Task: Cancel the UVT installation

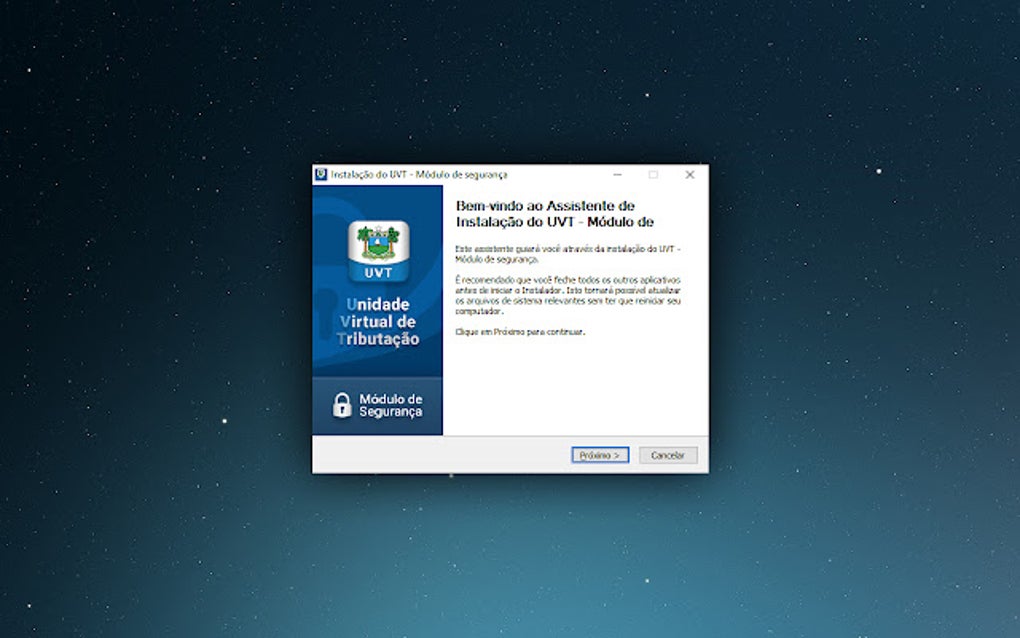Action: [667, 454]
